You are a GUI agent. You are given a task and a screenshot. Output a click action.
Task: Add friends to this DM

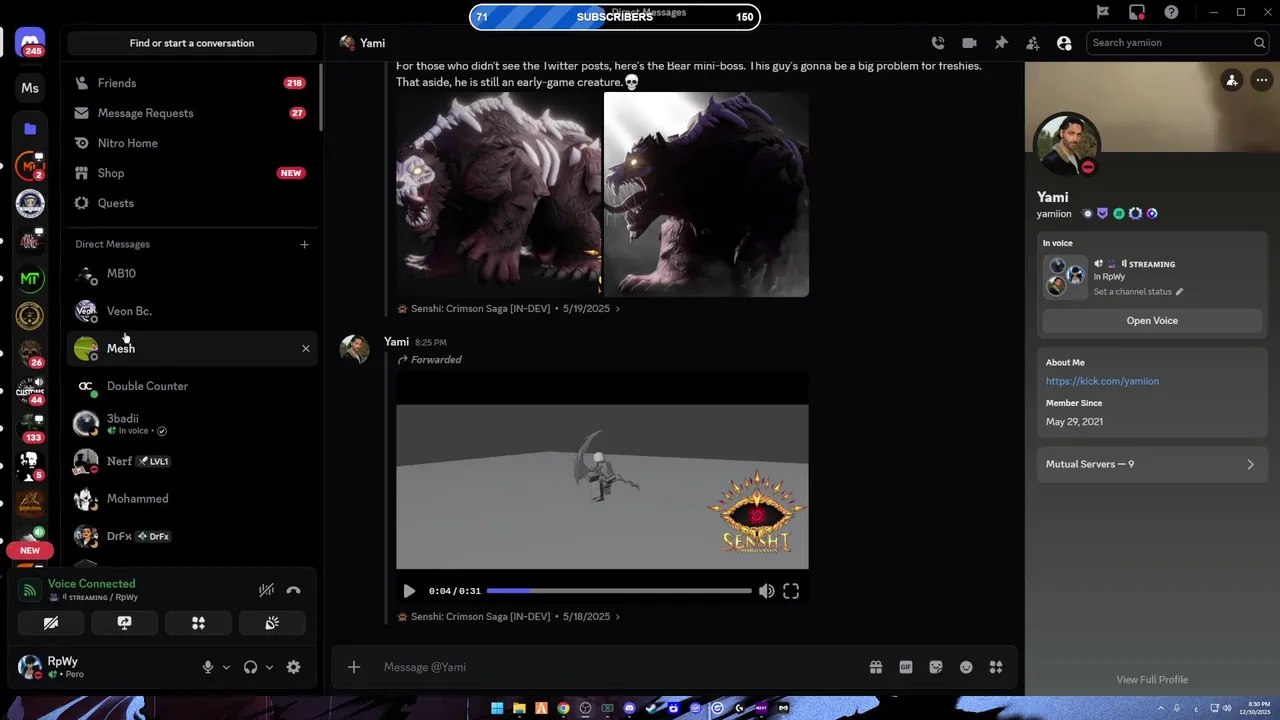tap(1032, 43)
